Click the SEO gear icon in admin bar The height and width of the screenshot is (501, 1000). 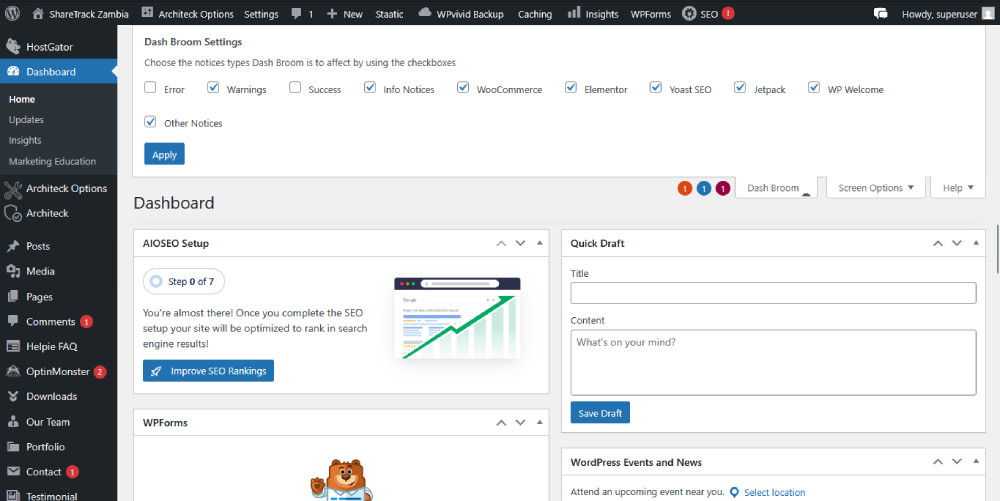689,13
